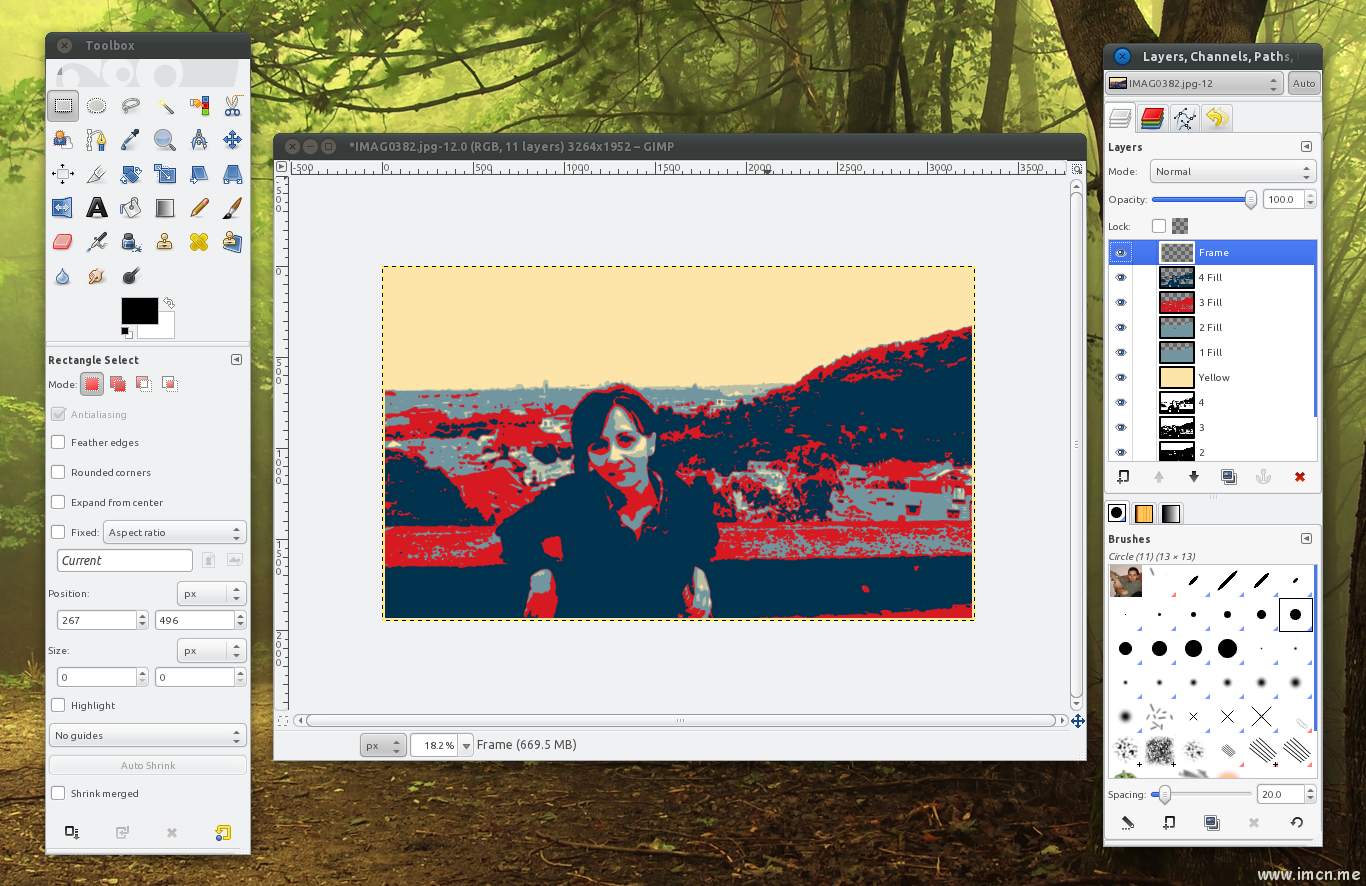Image resolution: width=1366 pixels, height=886 pixels.
Task: Expand the No guides dropdown
Action: coord(147,735)
